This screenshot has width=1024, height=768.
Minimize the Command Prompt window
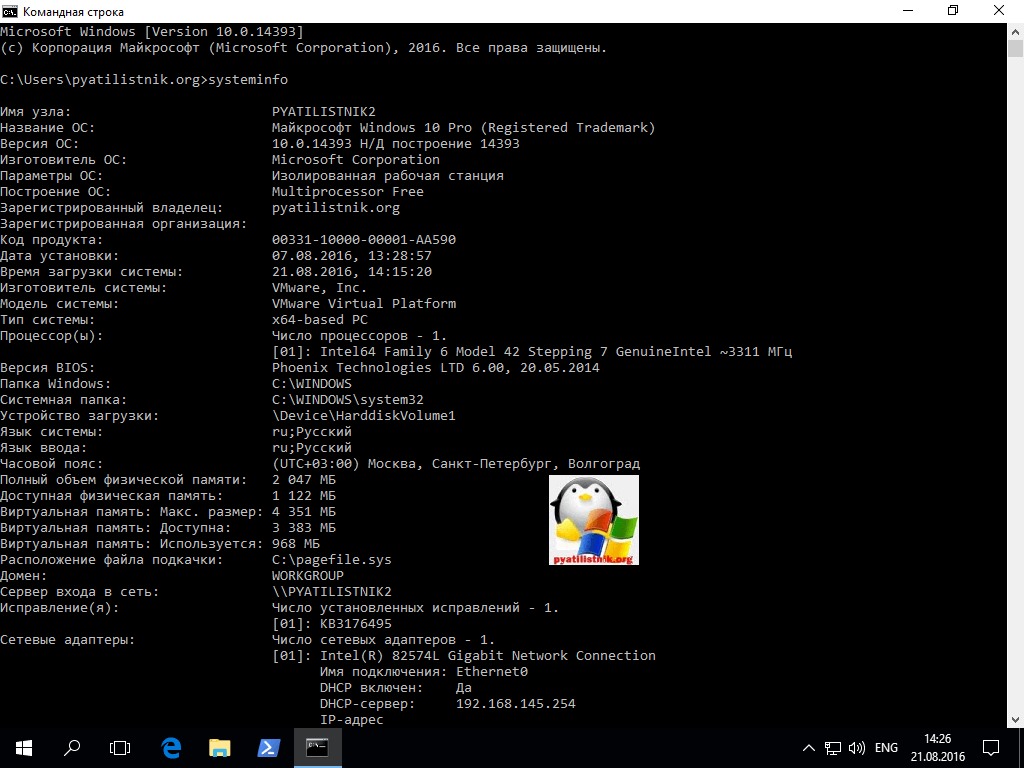[907, 11]
